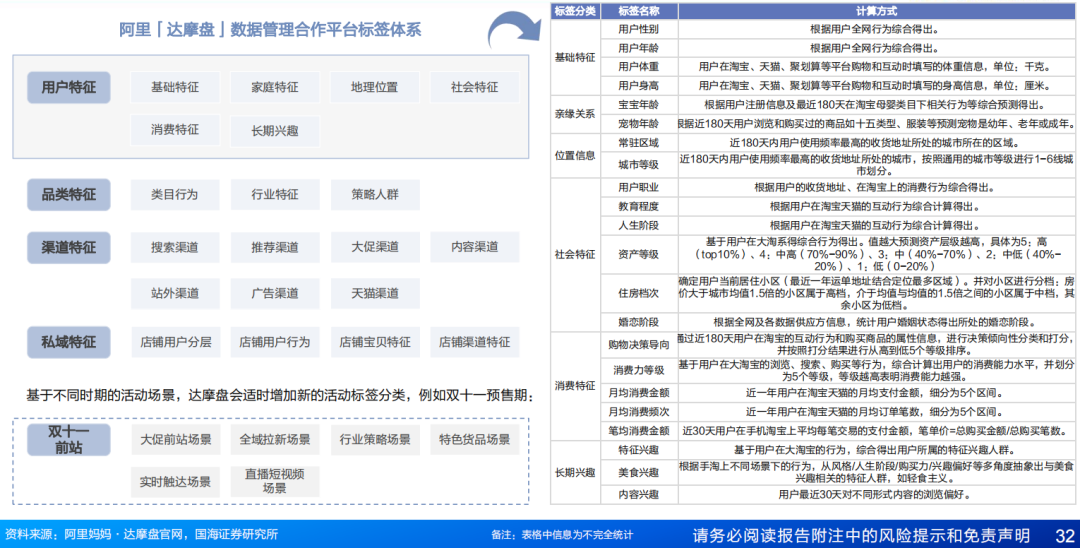The image size is (1080, 548).
Task: Click the 标签分类 table header
Action: point(575,11)
